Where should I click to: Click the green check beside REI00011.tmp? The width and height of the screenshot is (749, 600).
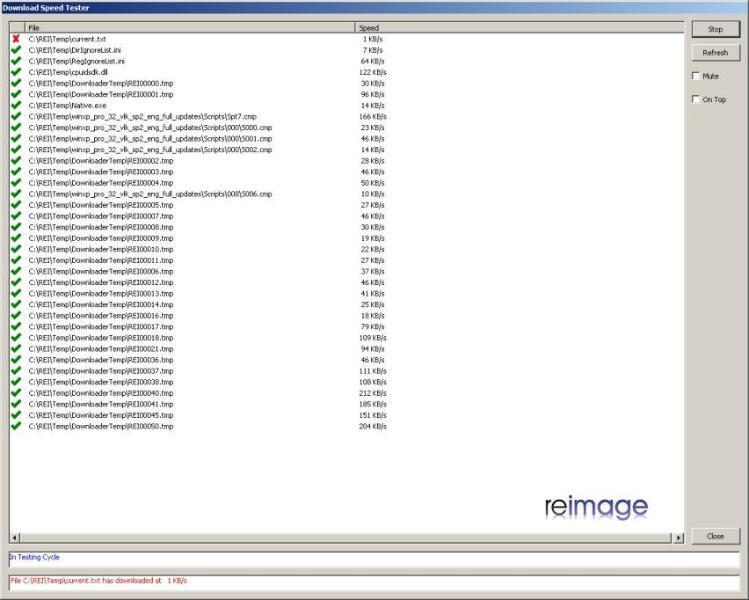click(x=16, y=260)
